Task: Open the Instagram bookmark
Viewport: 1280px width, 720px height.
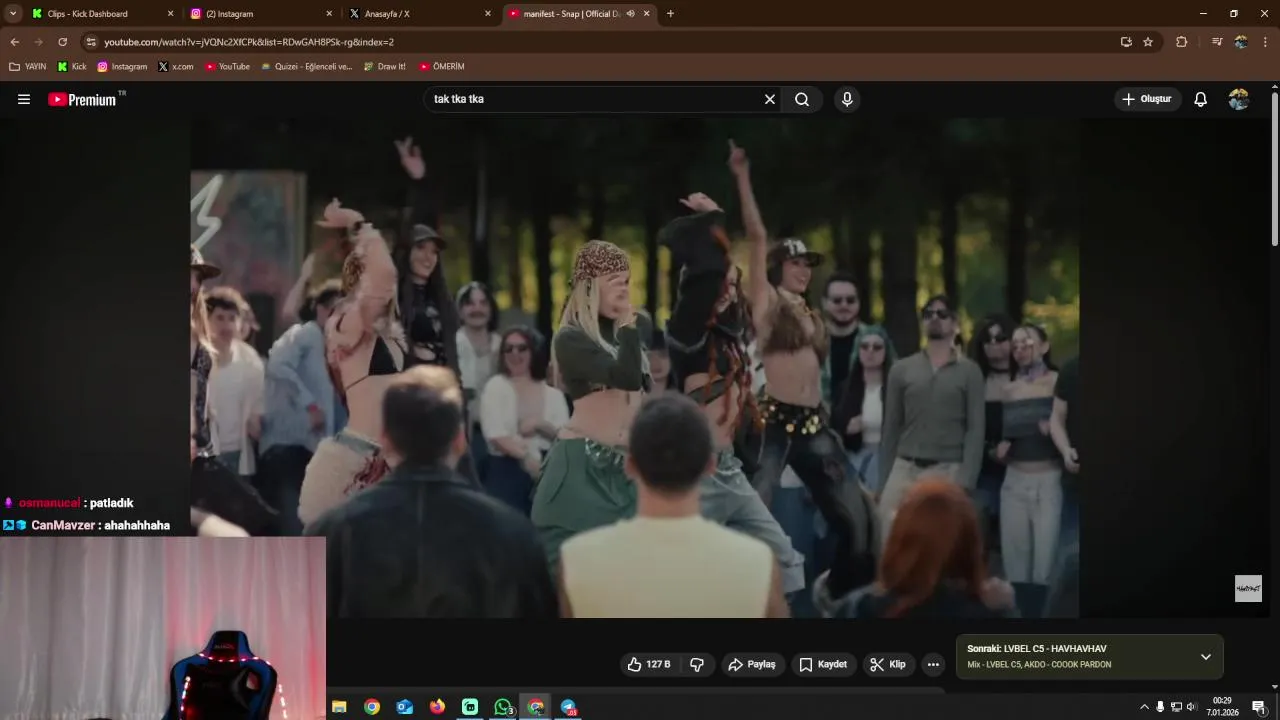Action: (x=122, y=67)
